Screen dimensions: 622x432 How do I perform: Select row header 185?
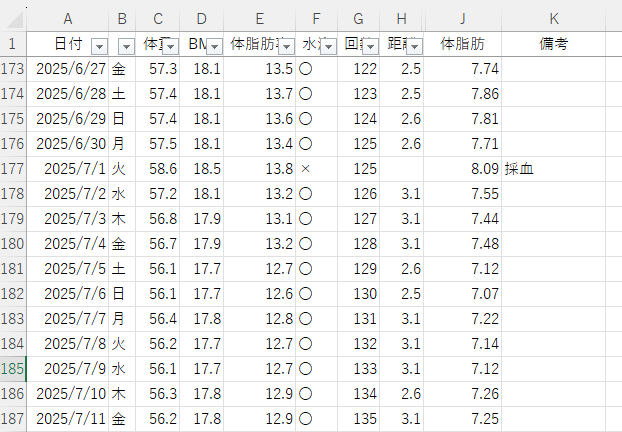coord(13,369)
